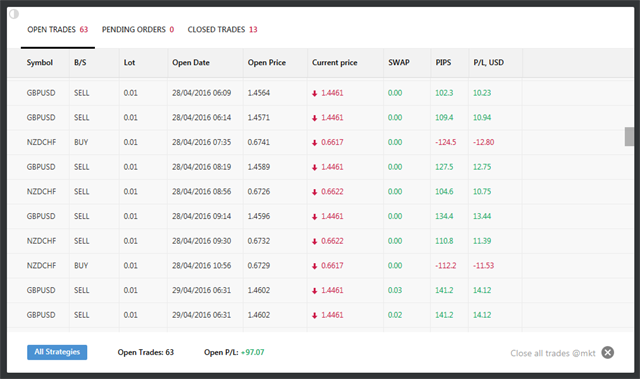The image size is (640, 379).
Task: Click the PIPS value -124.5
Action: [446, 142]
